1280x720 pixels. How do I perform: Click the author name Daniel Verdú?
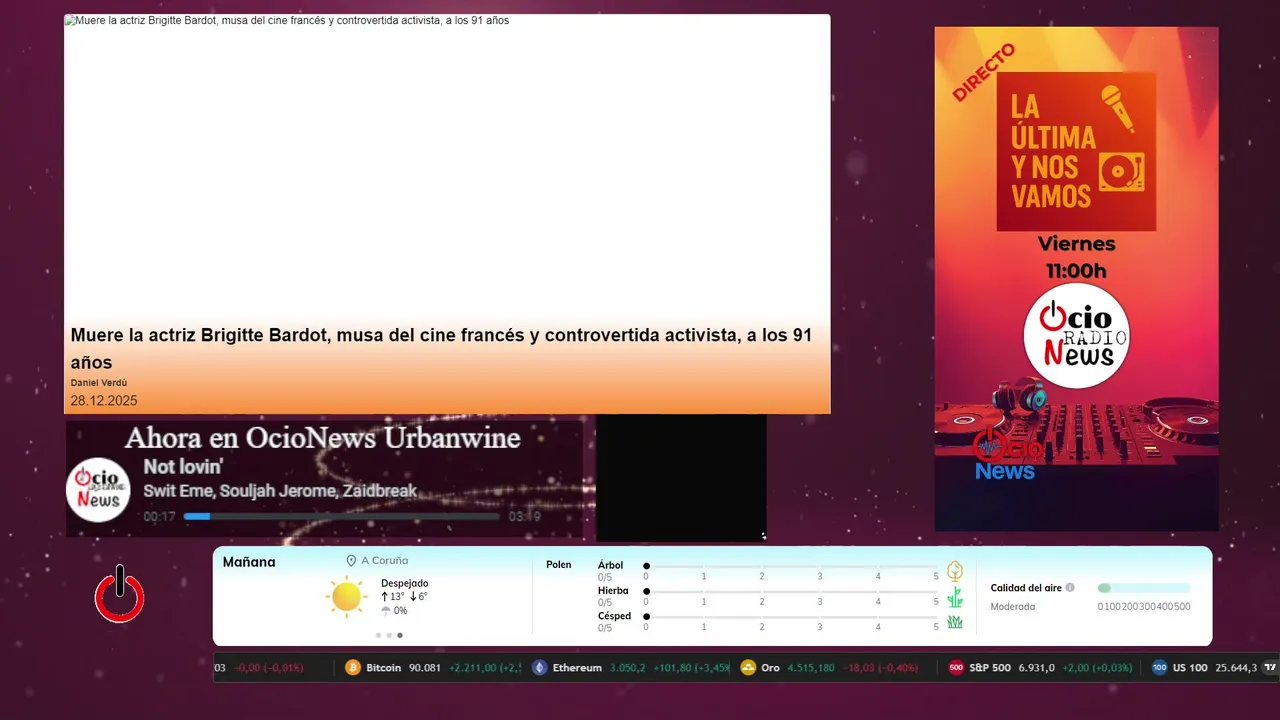(99, 383)
